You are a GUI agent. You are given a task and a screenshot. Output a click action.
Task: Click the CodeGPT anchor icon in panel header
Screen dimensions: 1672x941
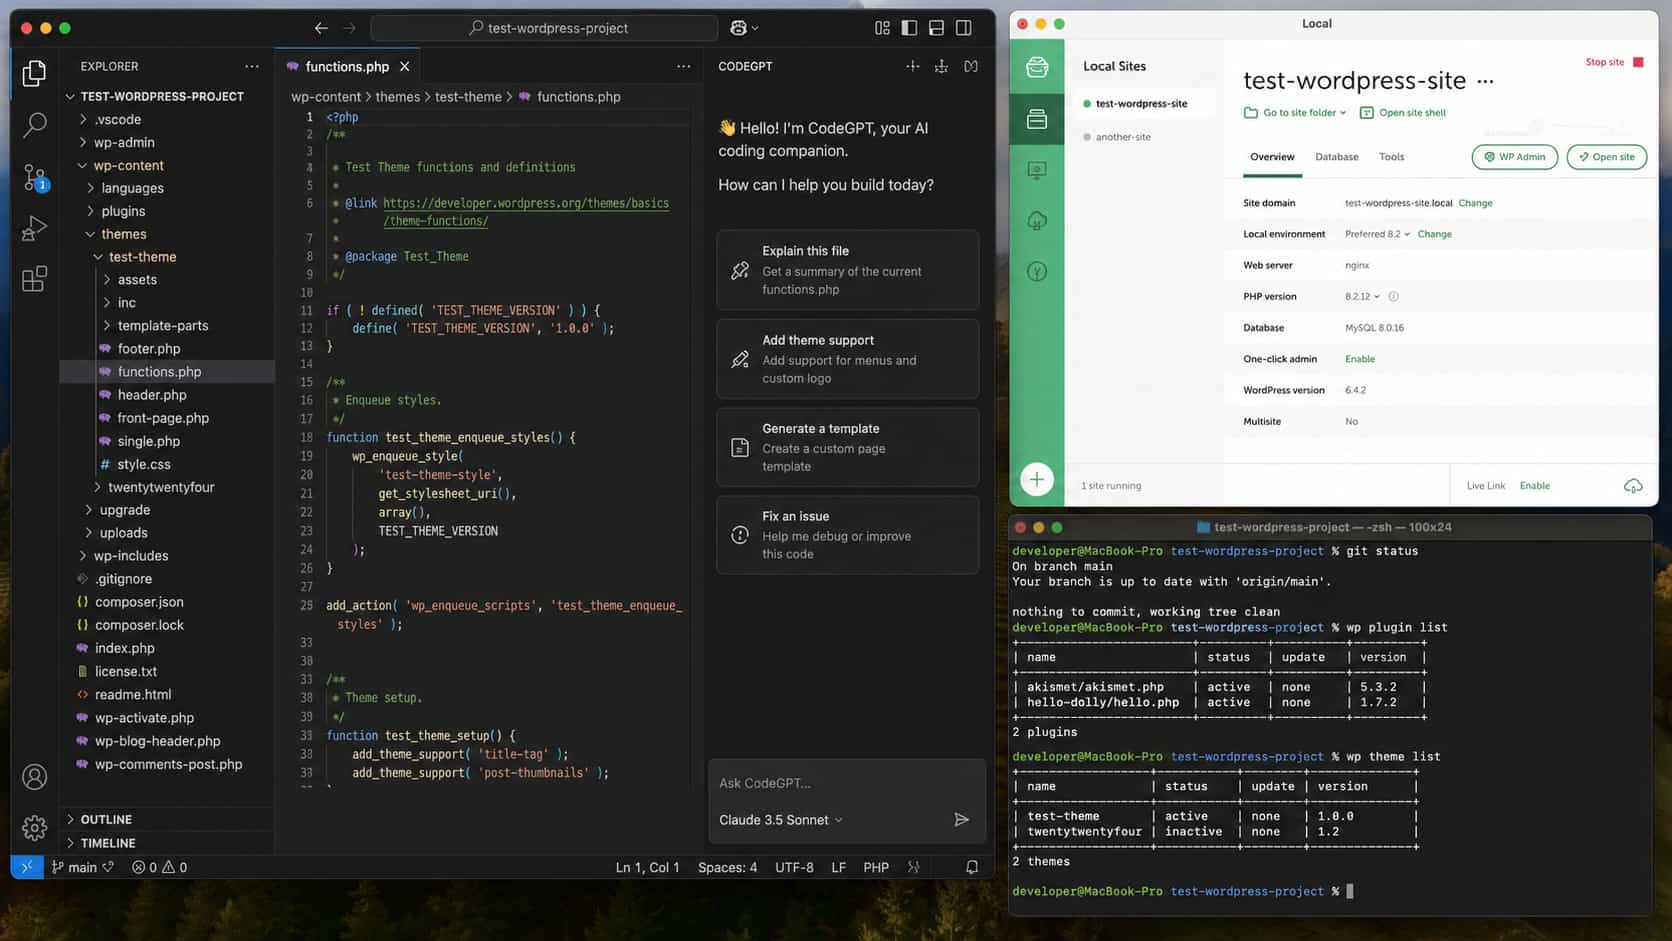click(941, 66)
